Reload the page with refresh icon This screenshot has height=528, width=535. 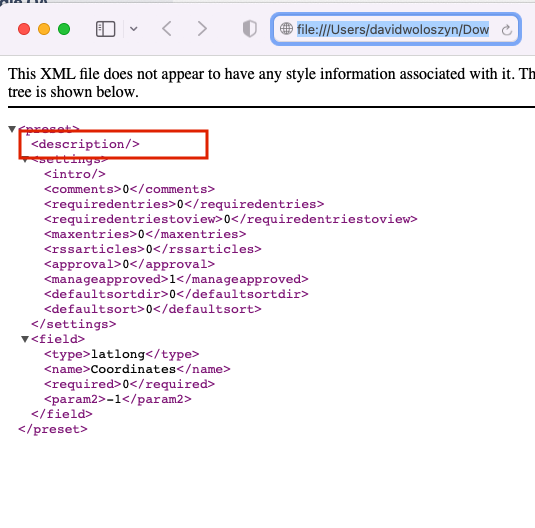[x=507, y=30]
